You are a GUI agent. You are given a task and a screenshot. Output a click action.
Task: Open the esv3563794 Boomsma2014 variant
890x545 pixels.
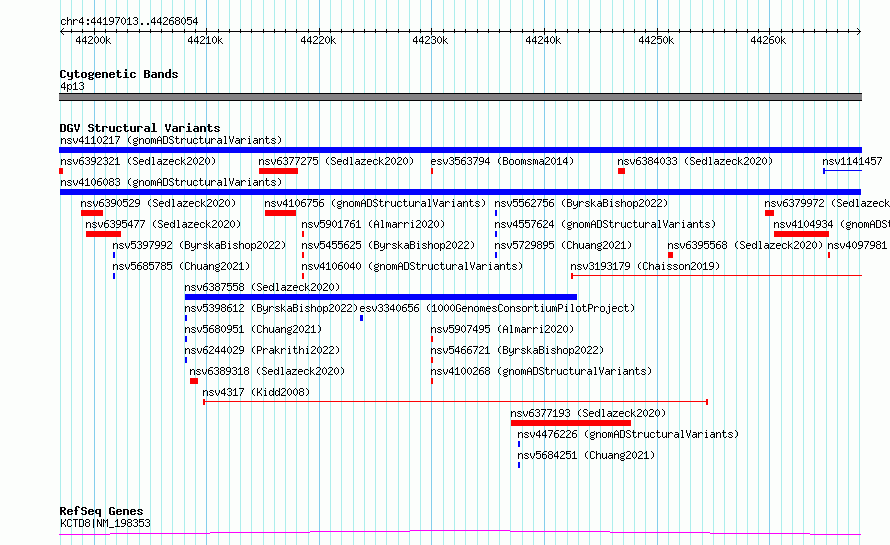502,161
